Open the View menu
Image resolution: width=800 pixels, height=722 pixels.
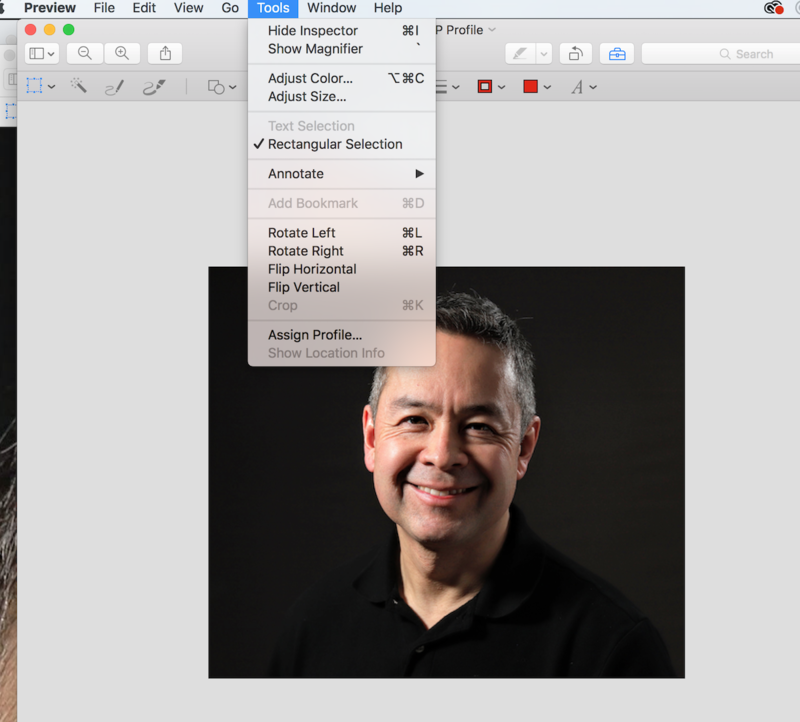click(x=188, y=8)
